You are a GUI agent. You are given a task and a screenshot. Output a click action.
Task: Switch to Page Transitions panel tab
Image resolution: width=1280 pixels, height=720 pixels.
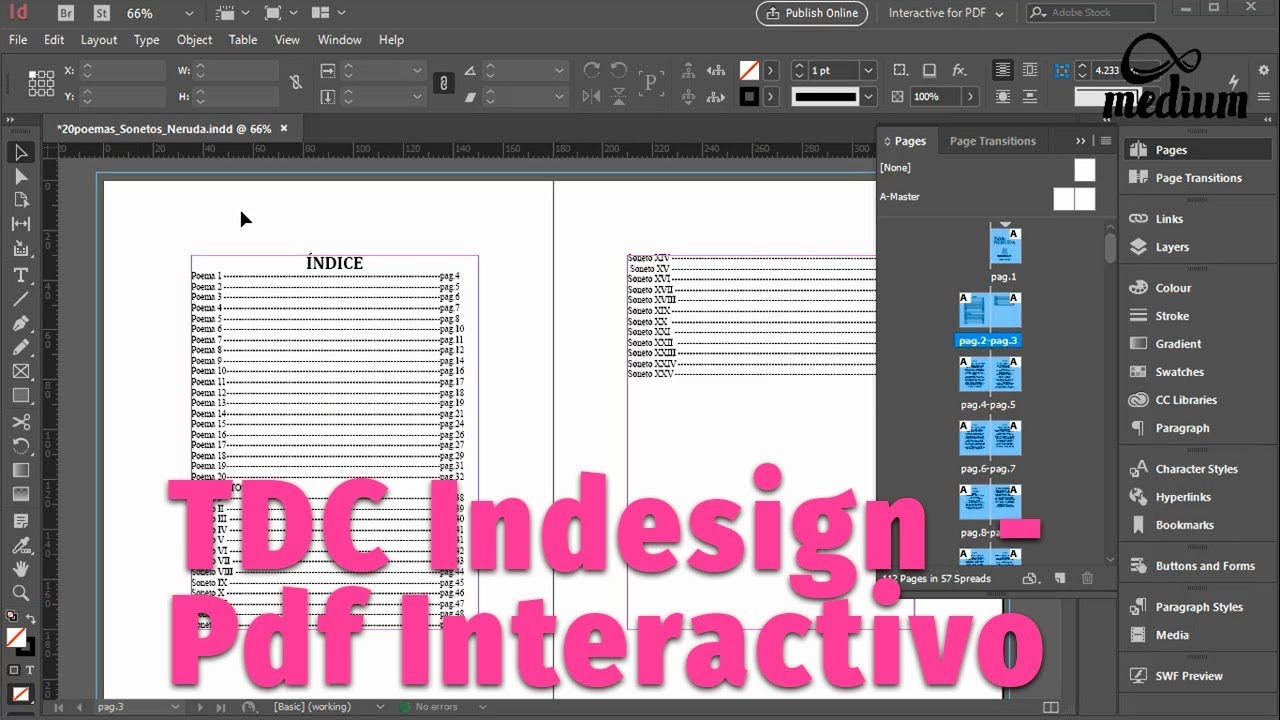pyautogui.click(x=992, y=141)
